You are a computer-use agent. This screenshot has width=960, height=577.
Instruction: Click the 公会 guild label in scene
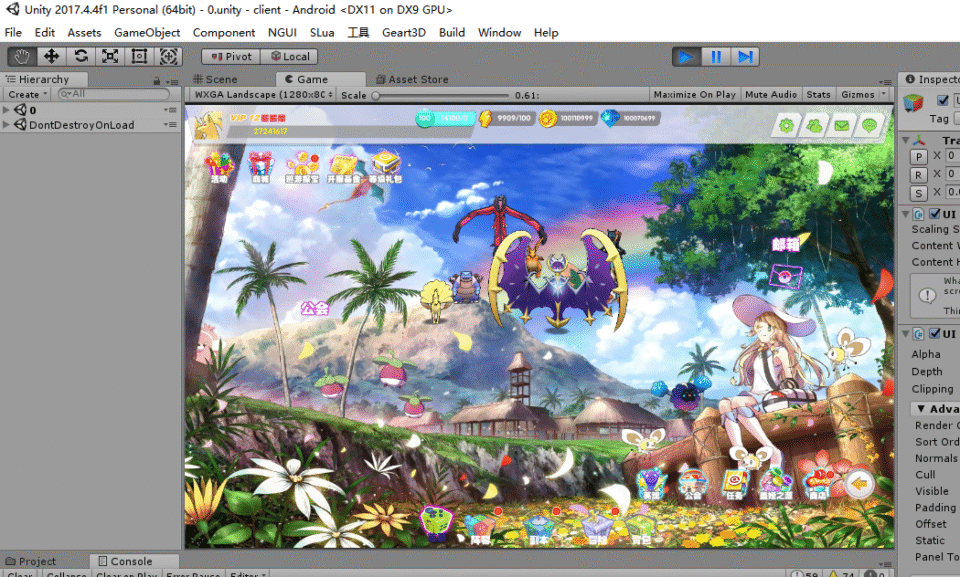point(315,308)
